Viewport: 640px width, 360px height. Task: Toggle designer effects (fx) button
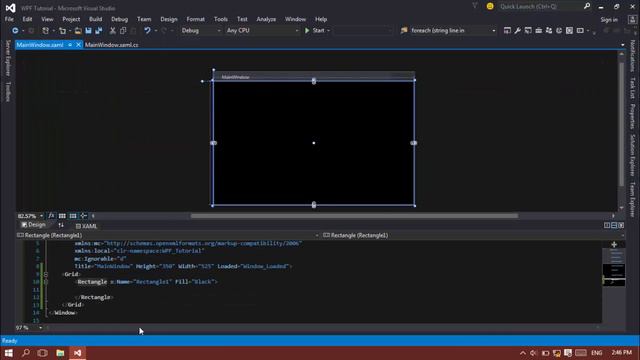(51, 216)
